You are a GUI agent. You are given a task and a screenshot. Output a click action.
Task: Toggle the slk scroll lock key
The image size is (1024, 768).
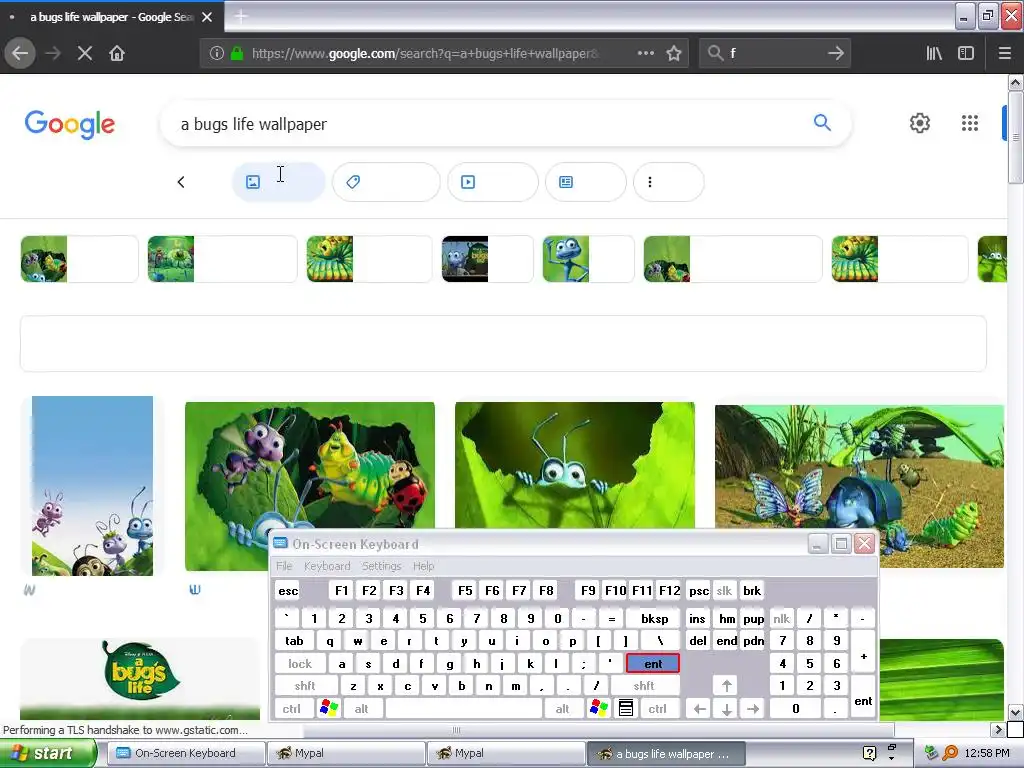(724, 591)
